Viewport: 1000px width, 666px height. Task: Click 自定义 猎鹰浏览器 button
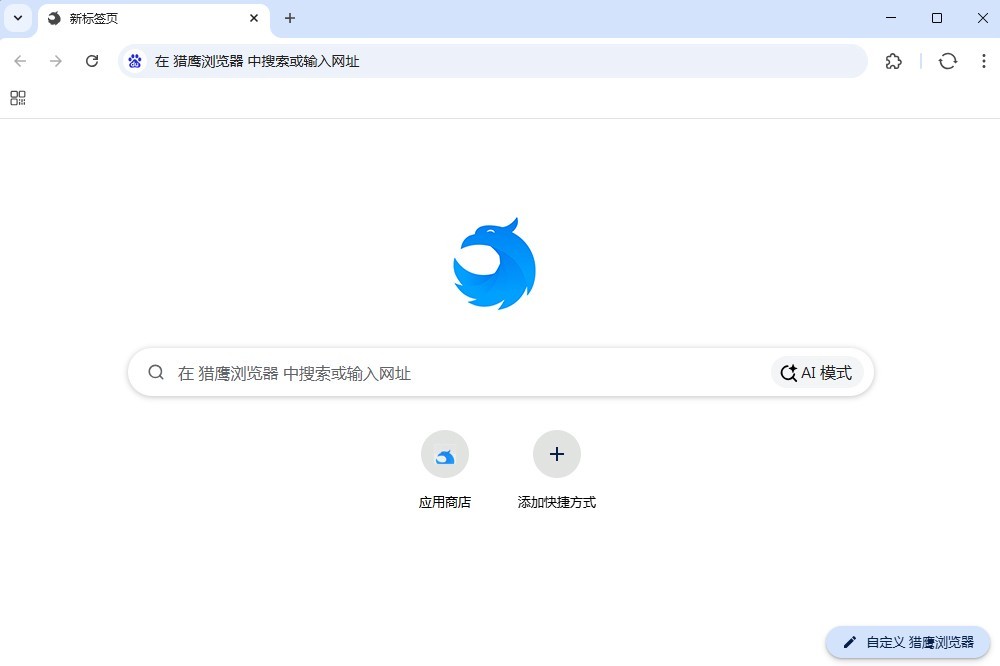coord(908,642)
